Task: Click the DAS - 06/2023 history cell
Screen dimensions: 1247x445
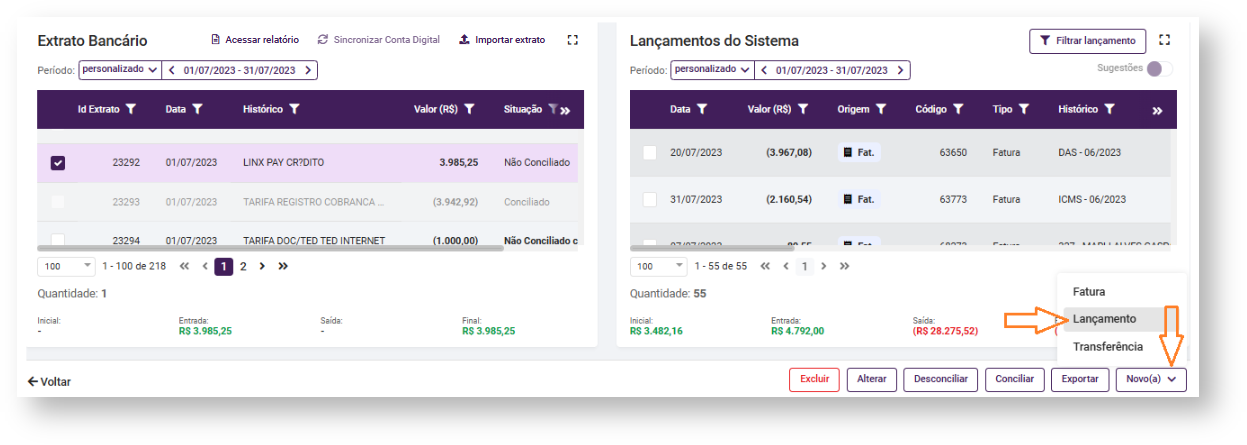Action: point(1089,152)
